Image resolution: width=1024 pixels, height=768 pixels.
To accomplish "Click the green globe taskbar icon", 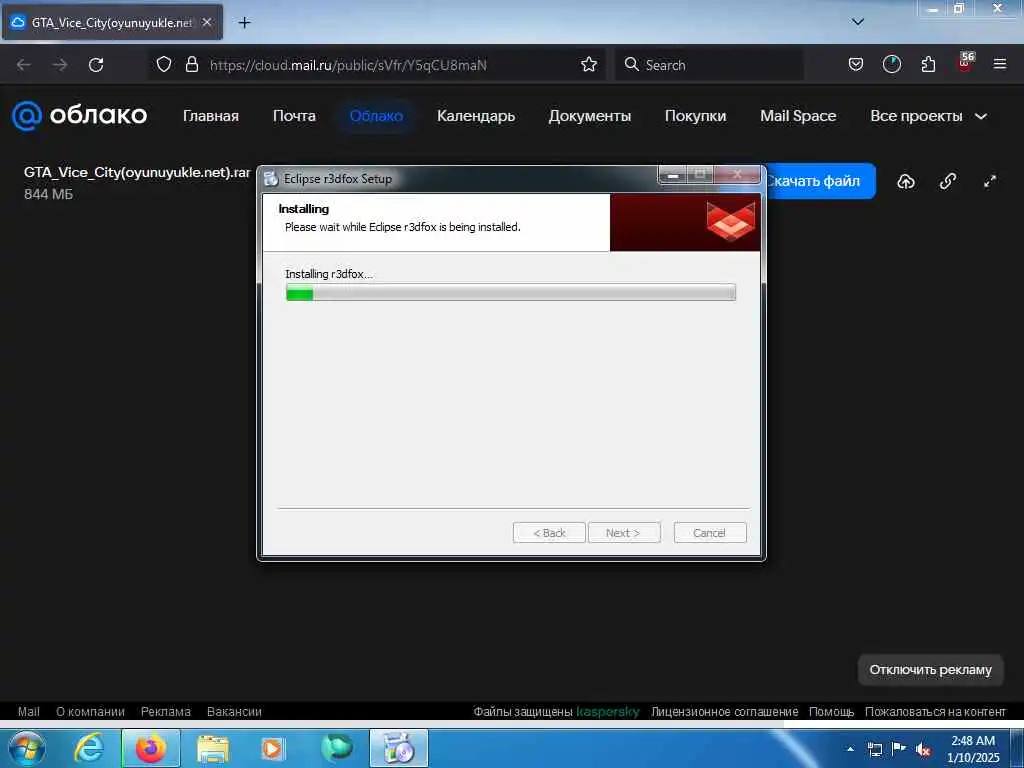I will click(x=337, y=748).
